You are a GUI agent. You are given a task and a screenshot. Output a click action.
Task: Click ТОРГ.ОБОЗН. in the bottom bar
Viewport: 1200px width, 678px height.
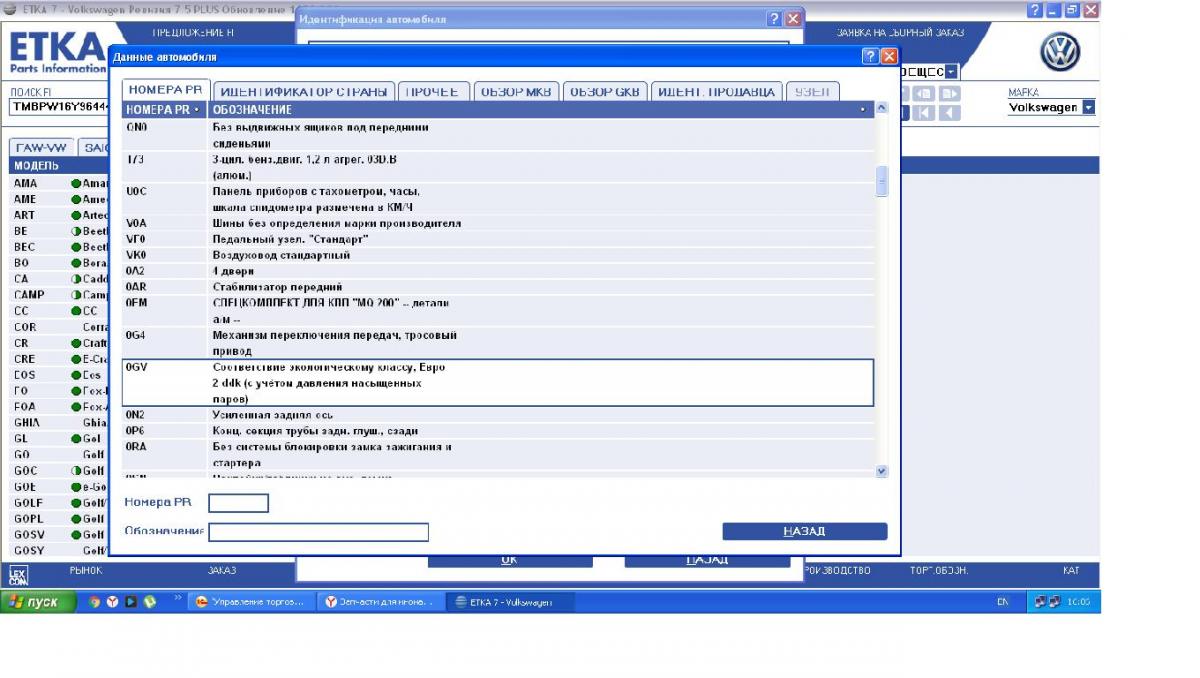939,571
